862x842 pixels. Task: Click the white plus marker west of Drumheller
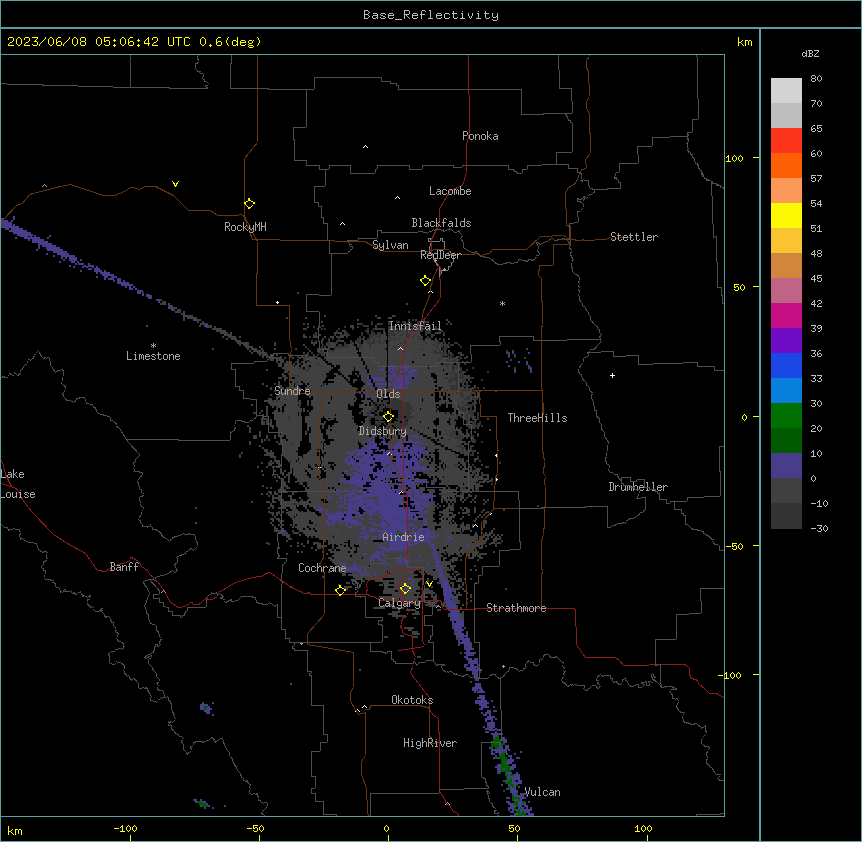[612, 375]
